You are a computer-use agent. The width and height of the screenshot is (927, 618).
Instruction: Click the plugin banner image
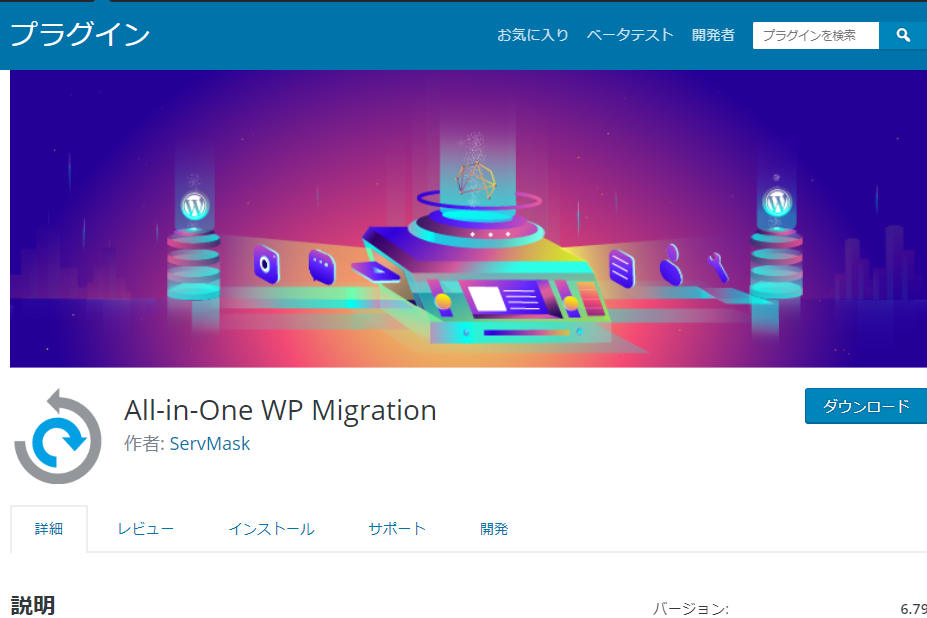tap(468, 219)
